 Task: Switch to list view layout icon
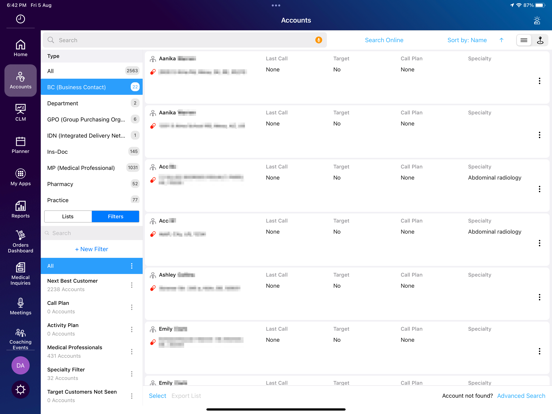(x=524, y=40)
